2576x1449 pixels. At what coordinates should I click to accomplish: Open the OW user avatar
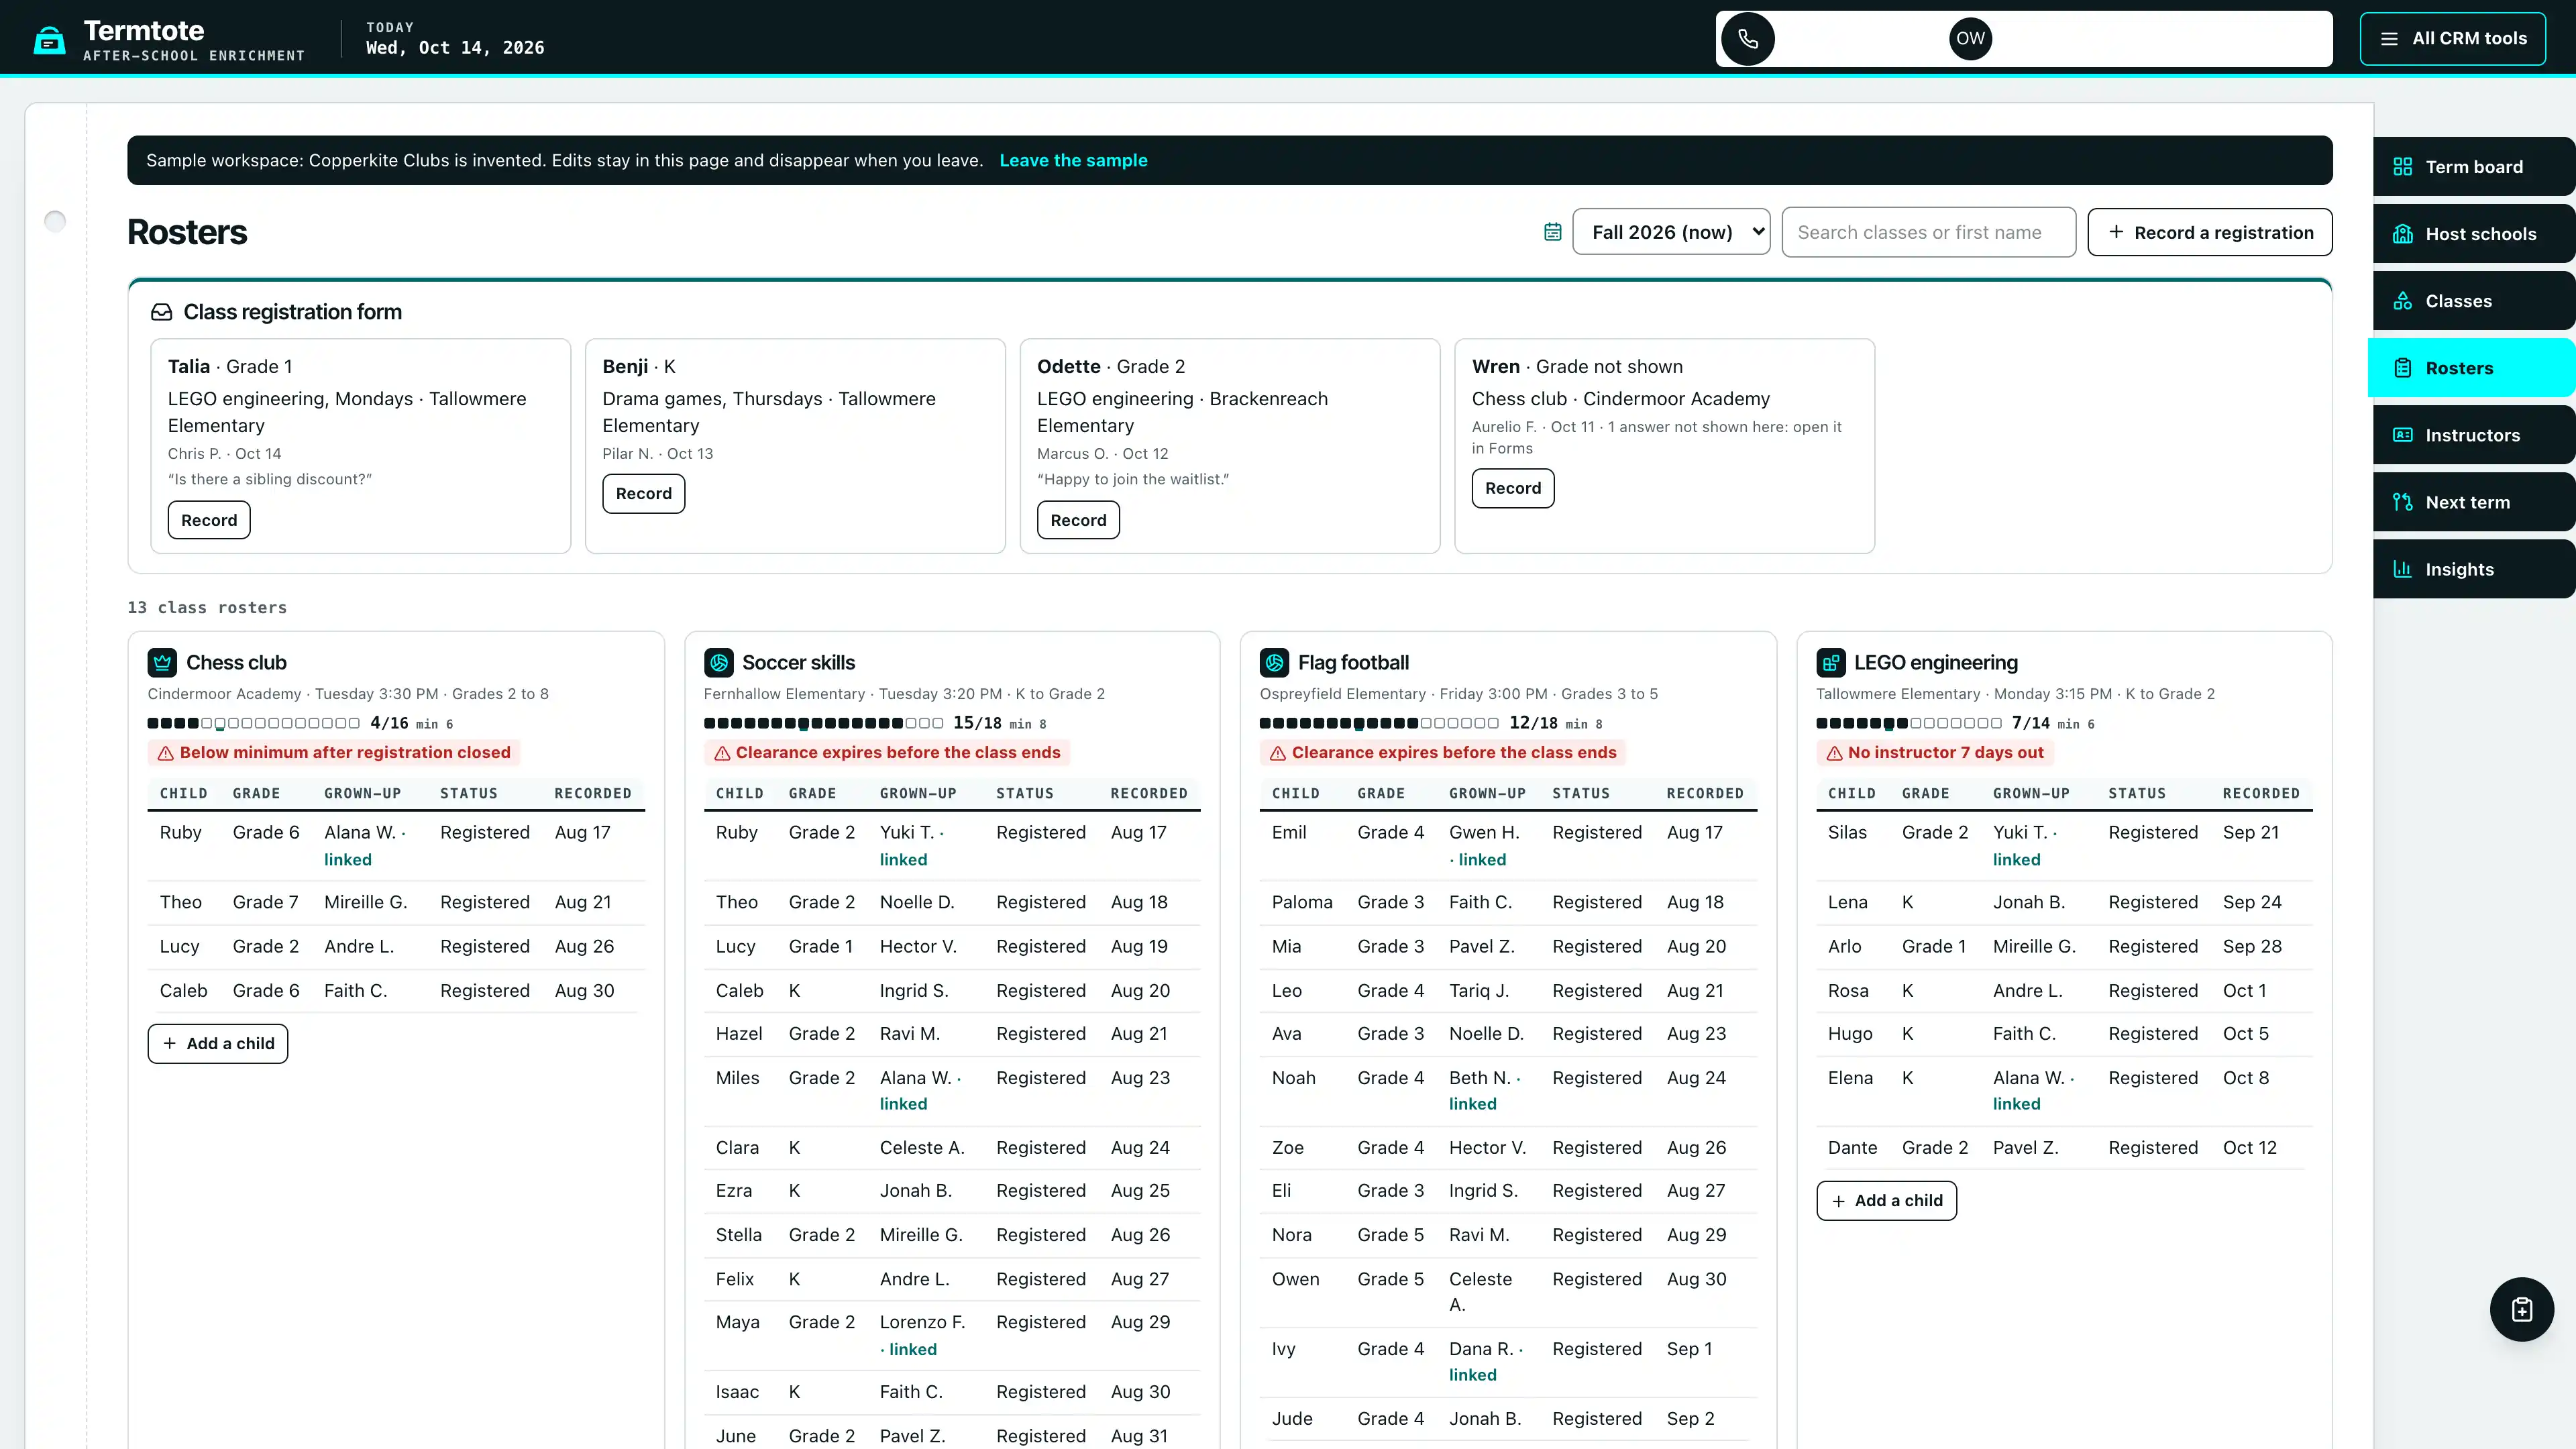click(1970, 39)
